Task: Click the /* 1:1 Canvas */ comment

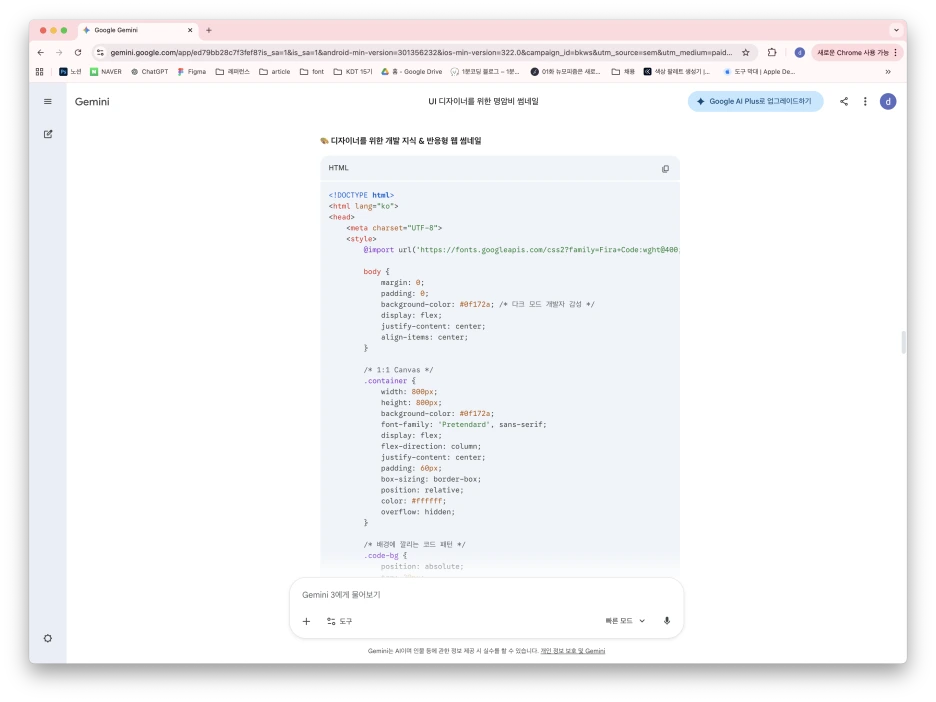Action: pos(398,370)
